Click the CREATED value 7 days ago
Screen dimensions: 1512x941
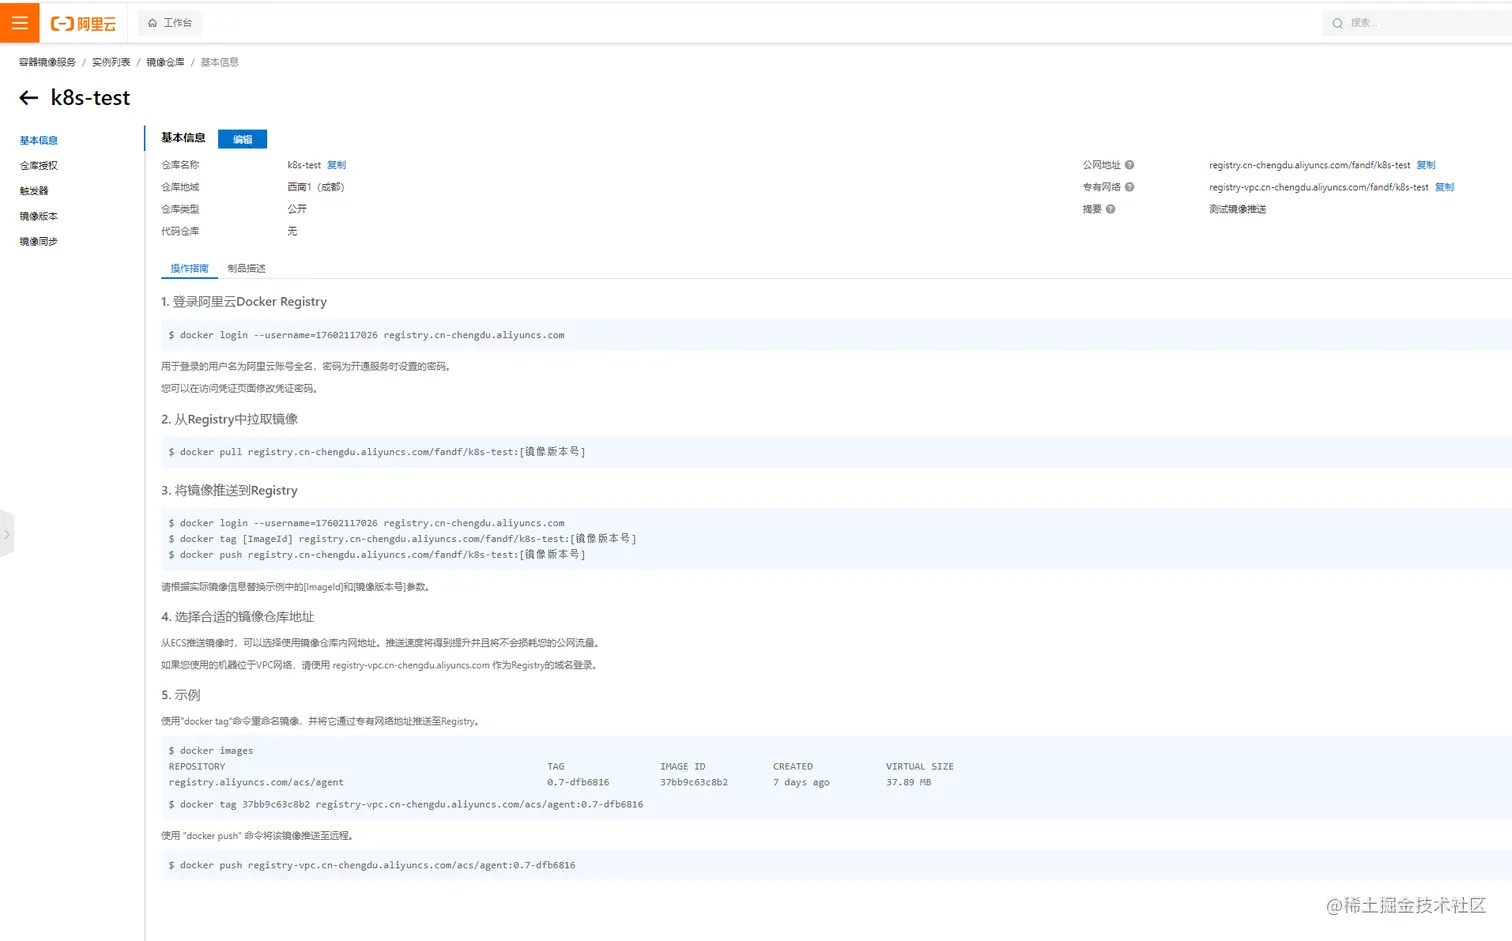[801, 783]
